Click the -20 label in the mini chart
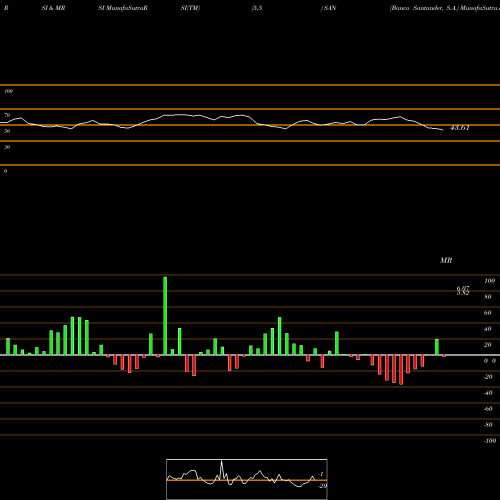The width and height of the screenshot is (500, 500). pos(322,486)
